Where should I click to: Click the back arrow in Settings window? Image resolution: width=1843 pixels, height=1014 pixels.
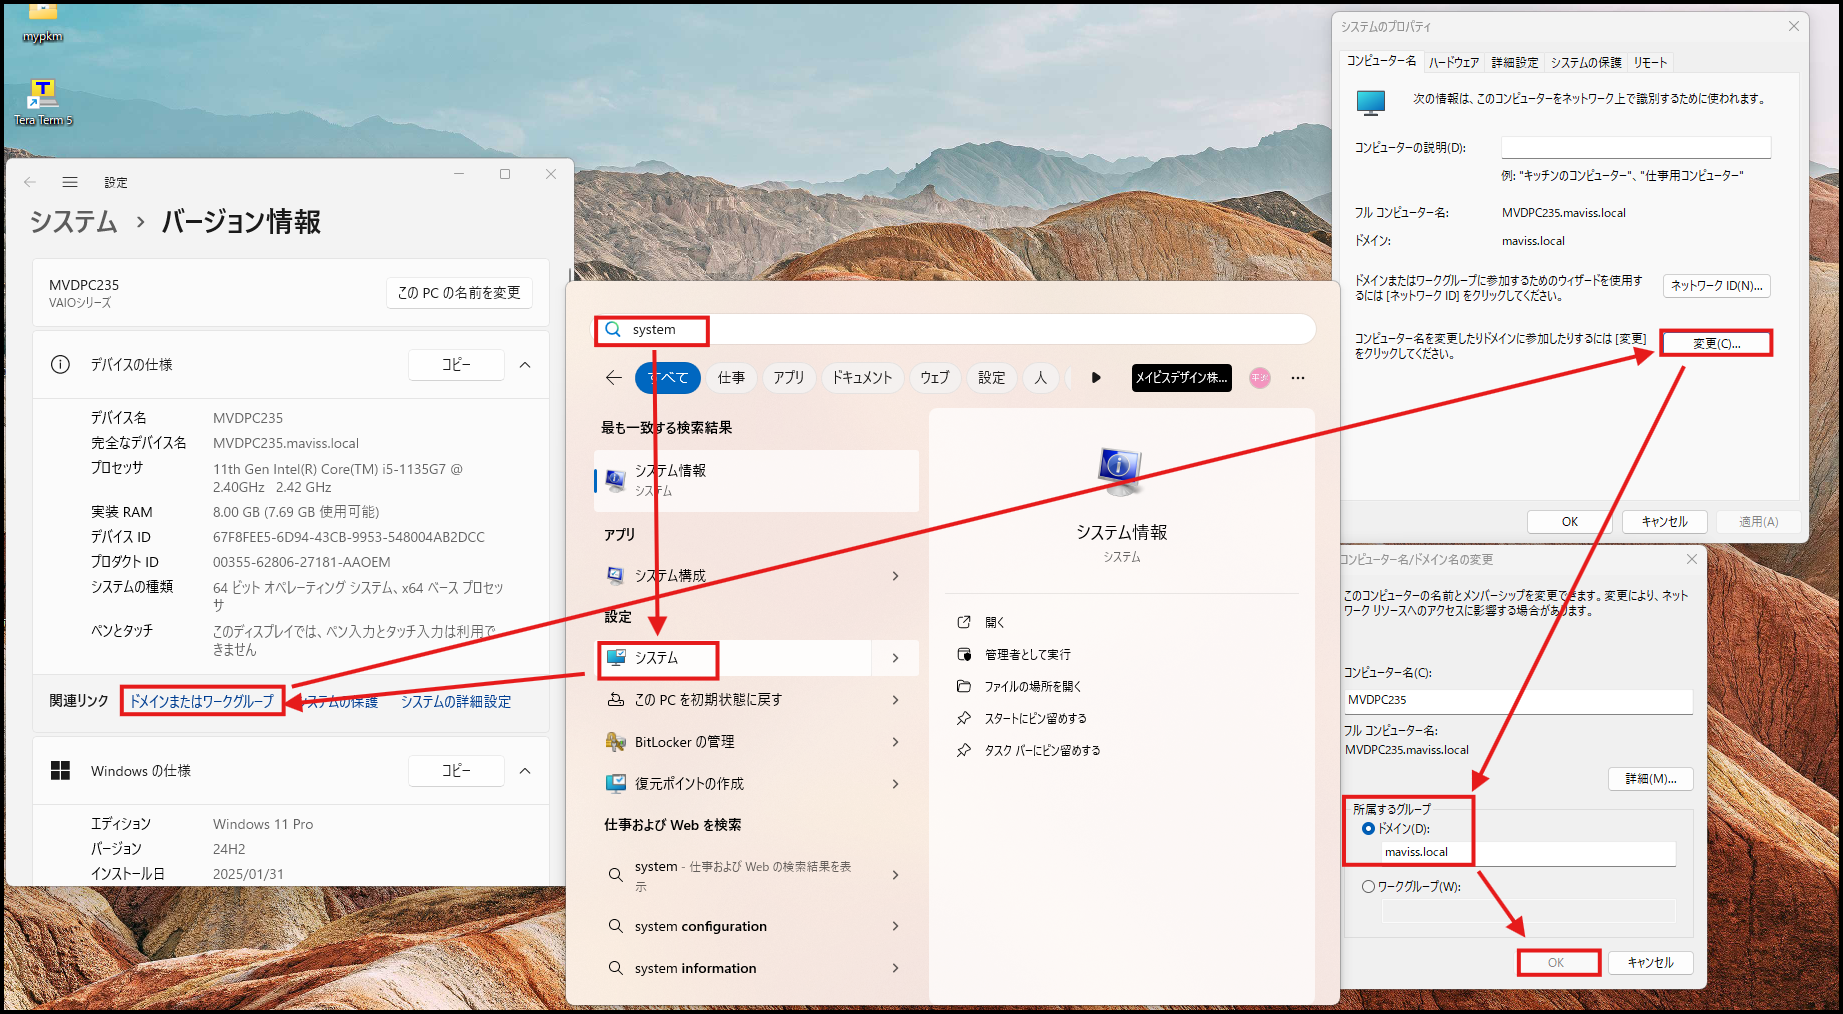click(30, 182)
